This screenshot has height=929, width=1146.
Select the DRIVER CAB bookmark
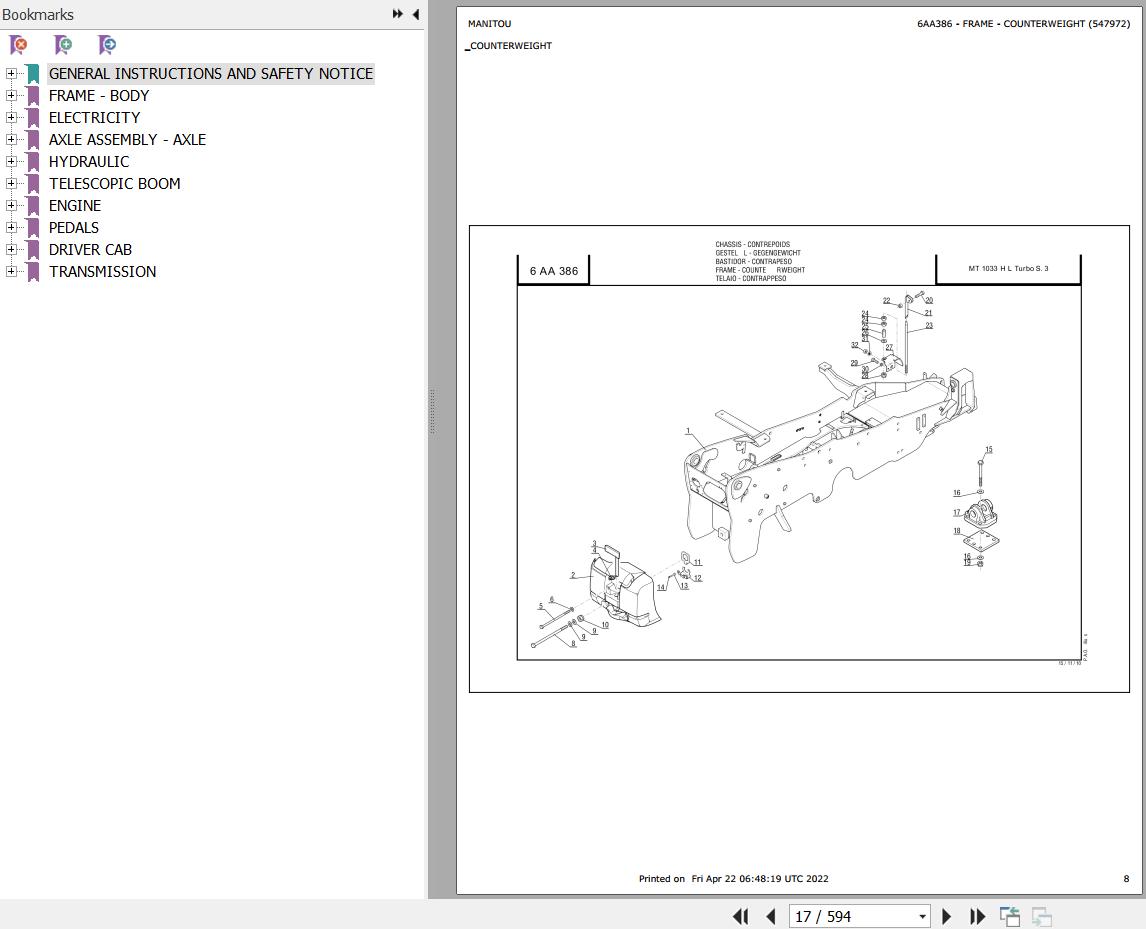(90, 249)
